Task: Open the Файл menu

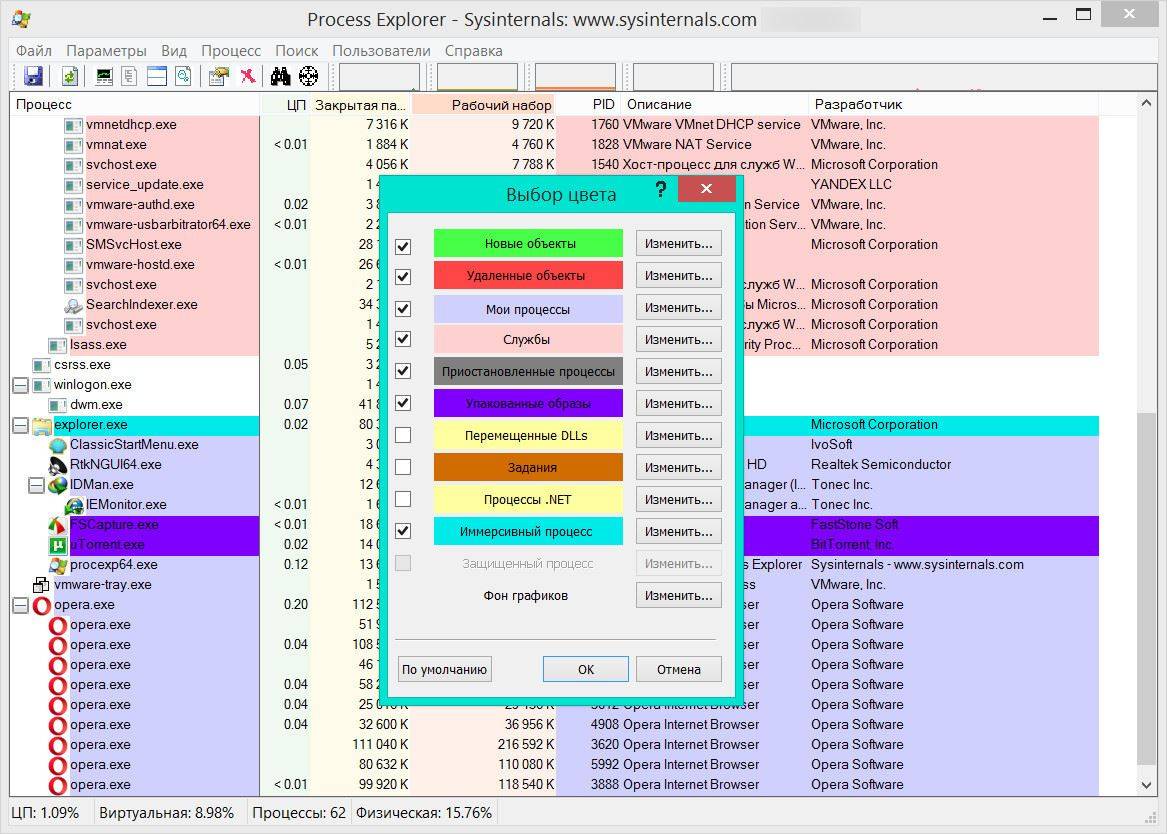Action: click(33, 51)
